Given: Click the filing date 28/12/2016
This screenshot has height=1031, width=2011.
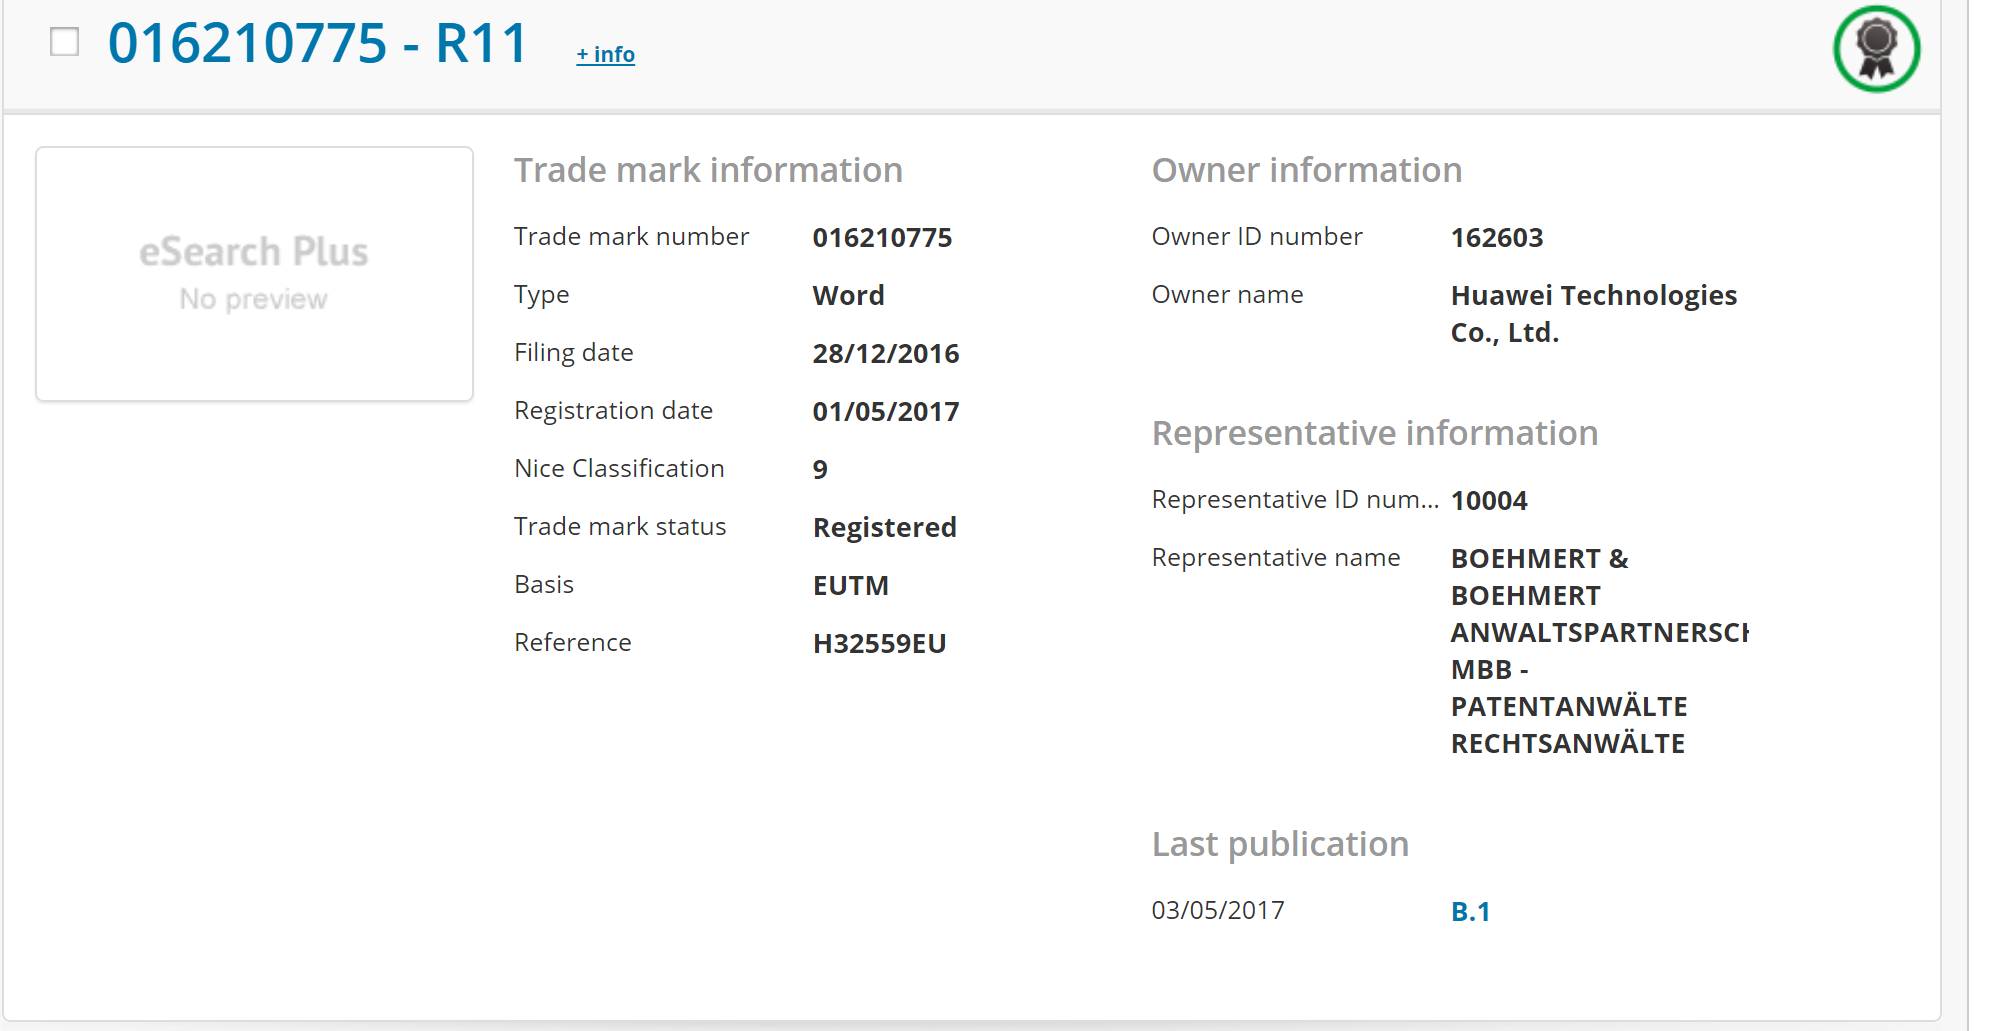Looking at the screenshot, I should [885, 354].
